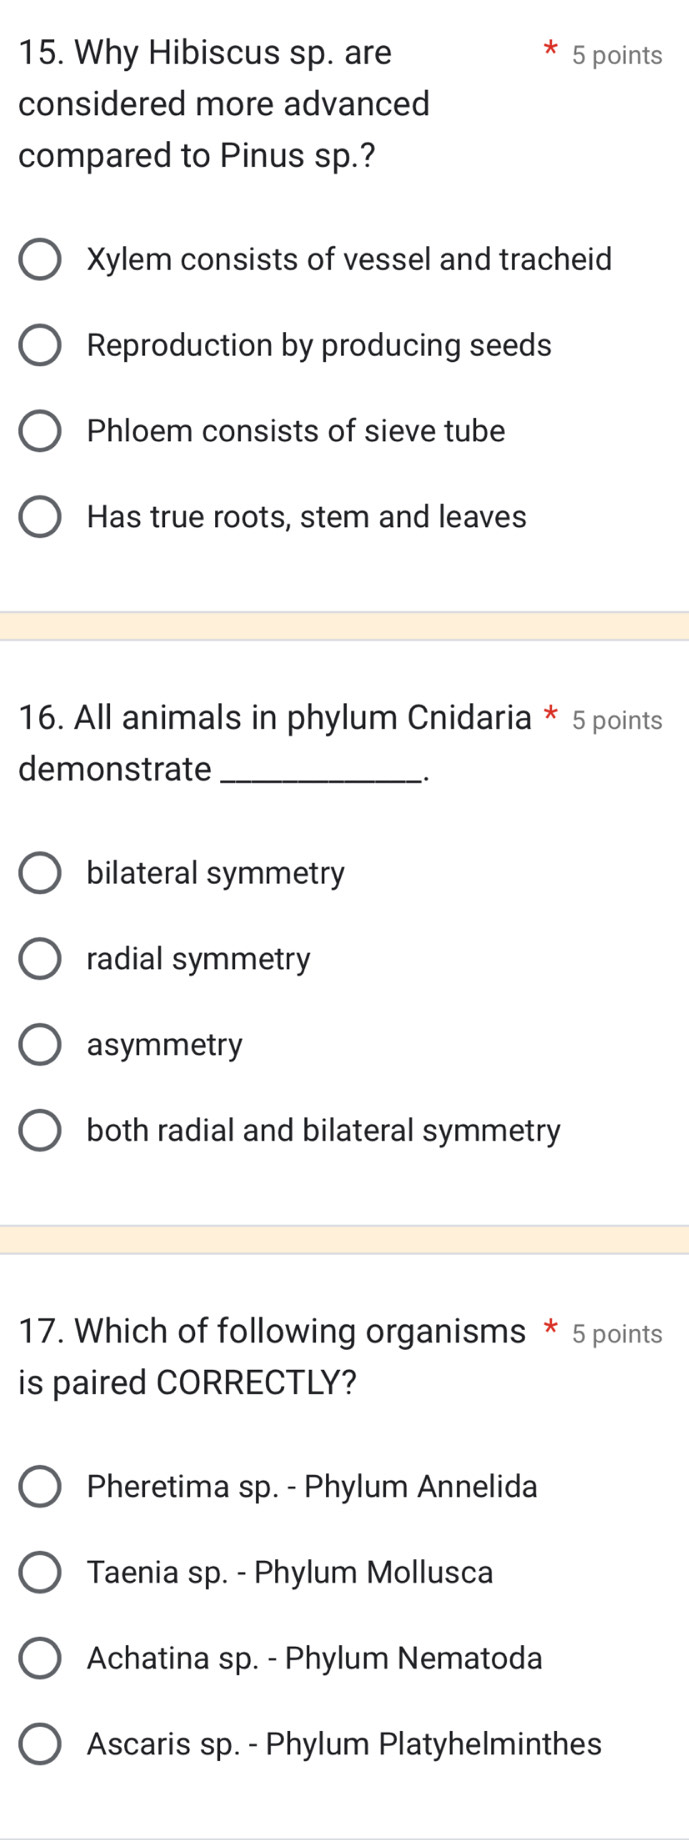The width and height of the screenshot is (689, 1840).
Task: Pick 'Phloem consists of sieve tube' option
Action: pos(40,432)
